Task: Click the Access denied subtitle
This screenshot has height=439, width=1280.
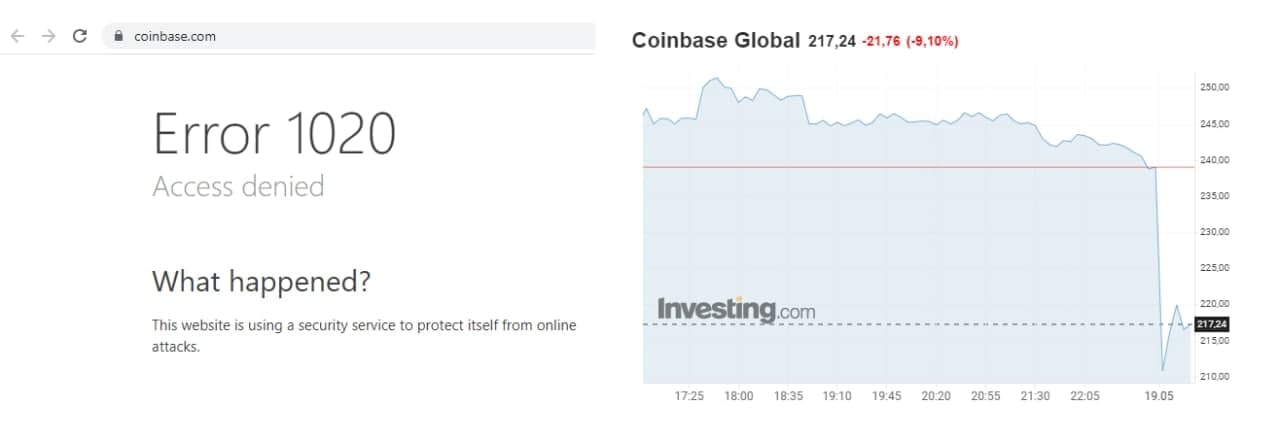Action: [x=238, y=186]
